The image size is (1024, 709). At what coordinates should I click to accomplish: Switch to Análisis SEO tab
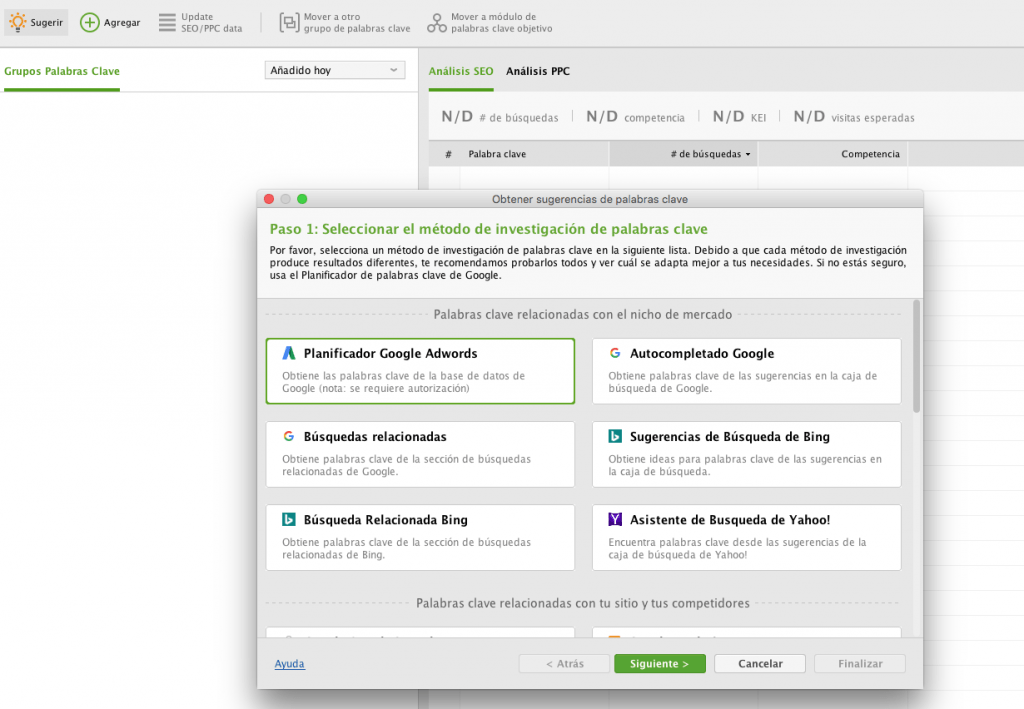click(460, 71)
